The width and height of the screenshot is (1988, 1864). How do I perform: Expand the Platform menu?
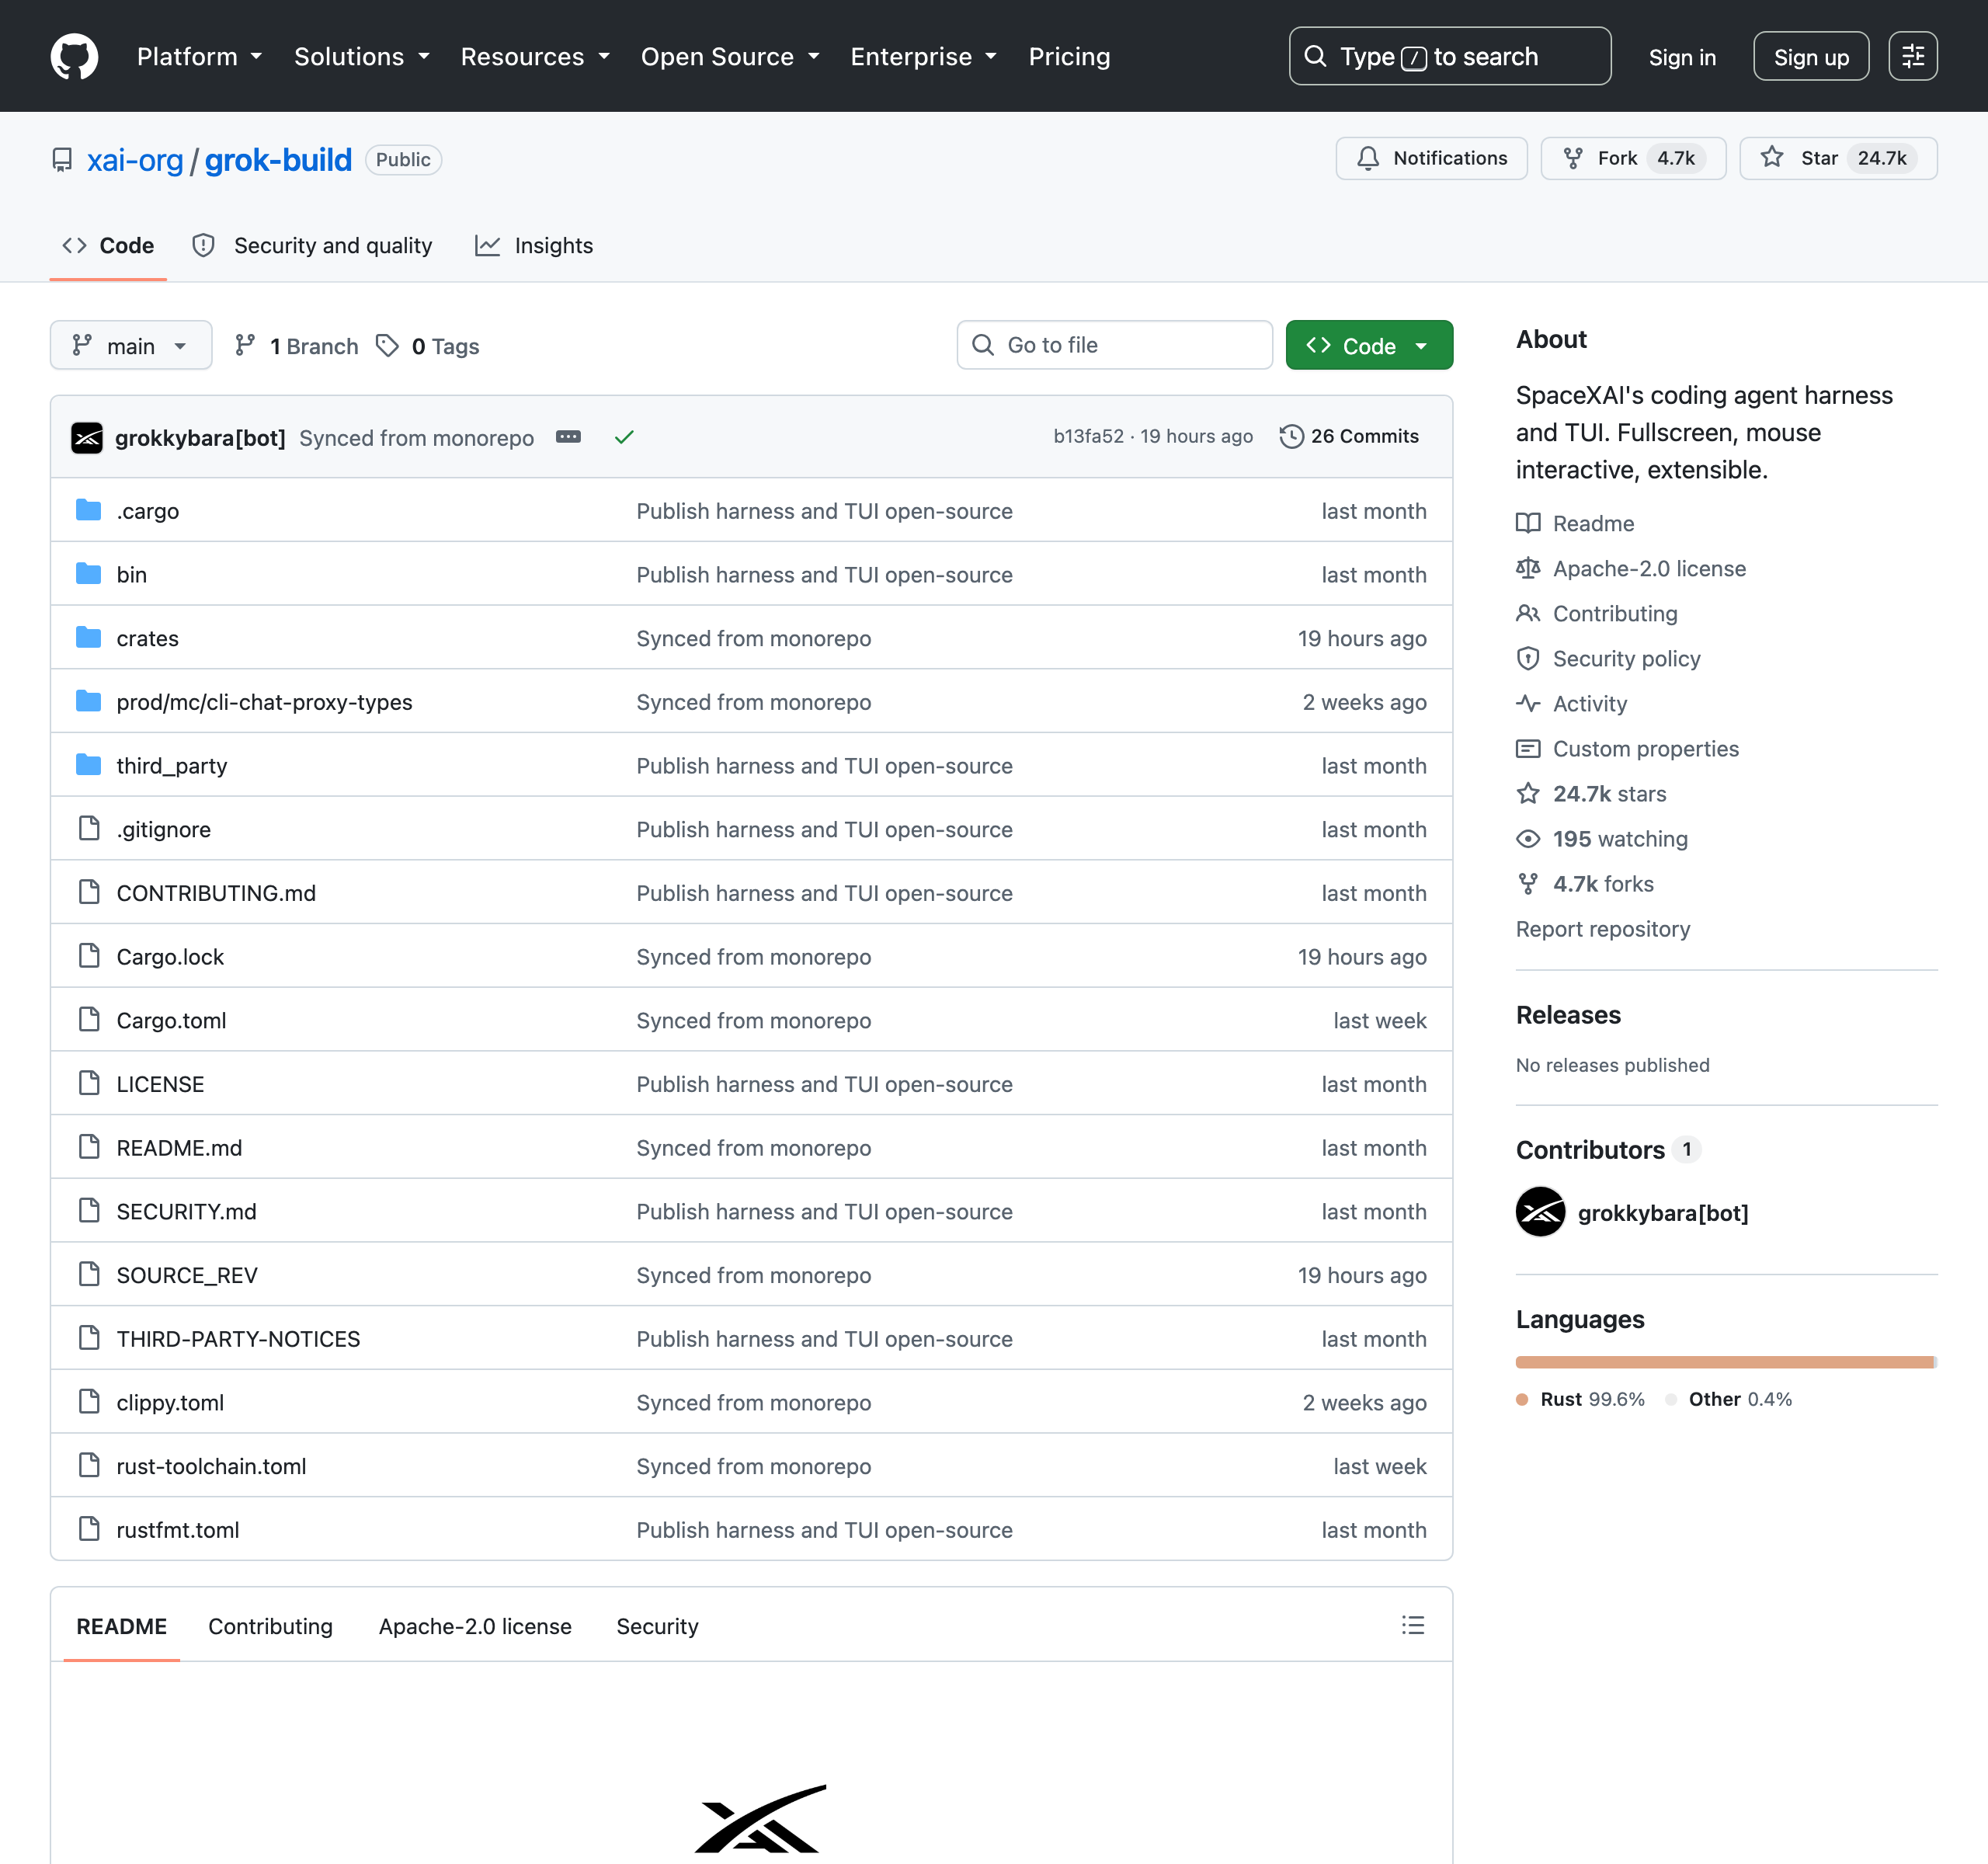(x=199, y=57)
